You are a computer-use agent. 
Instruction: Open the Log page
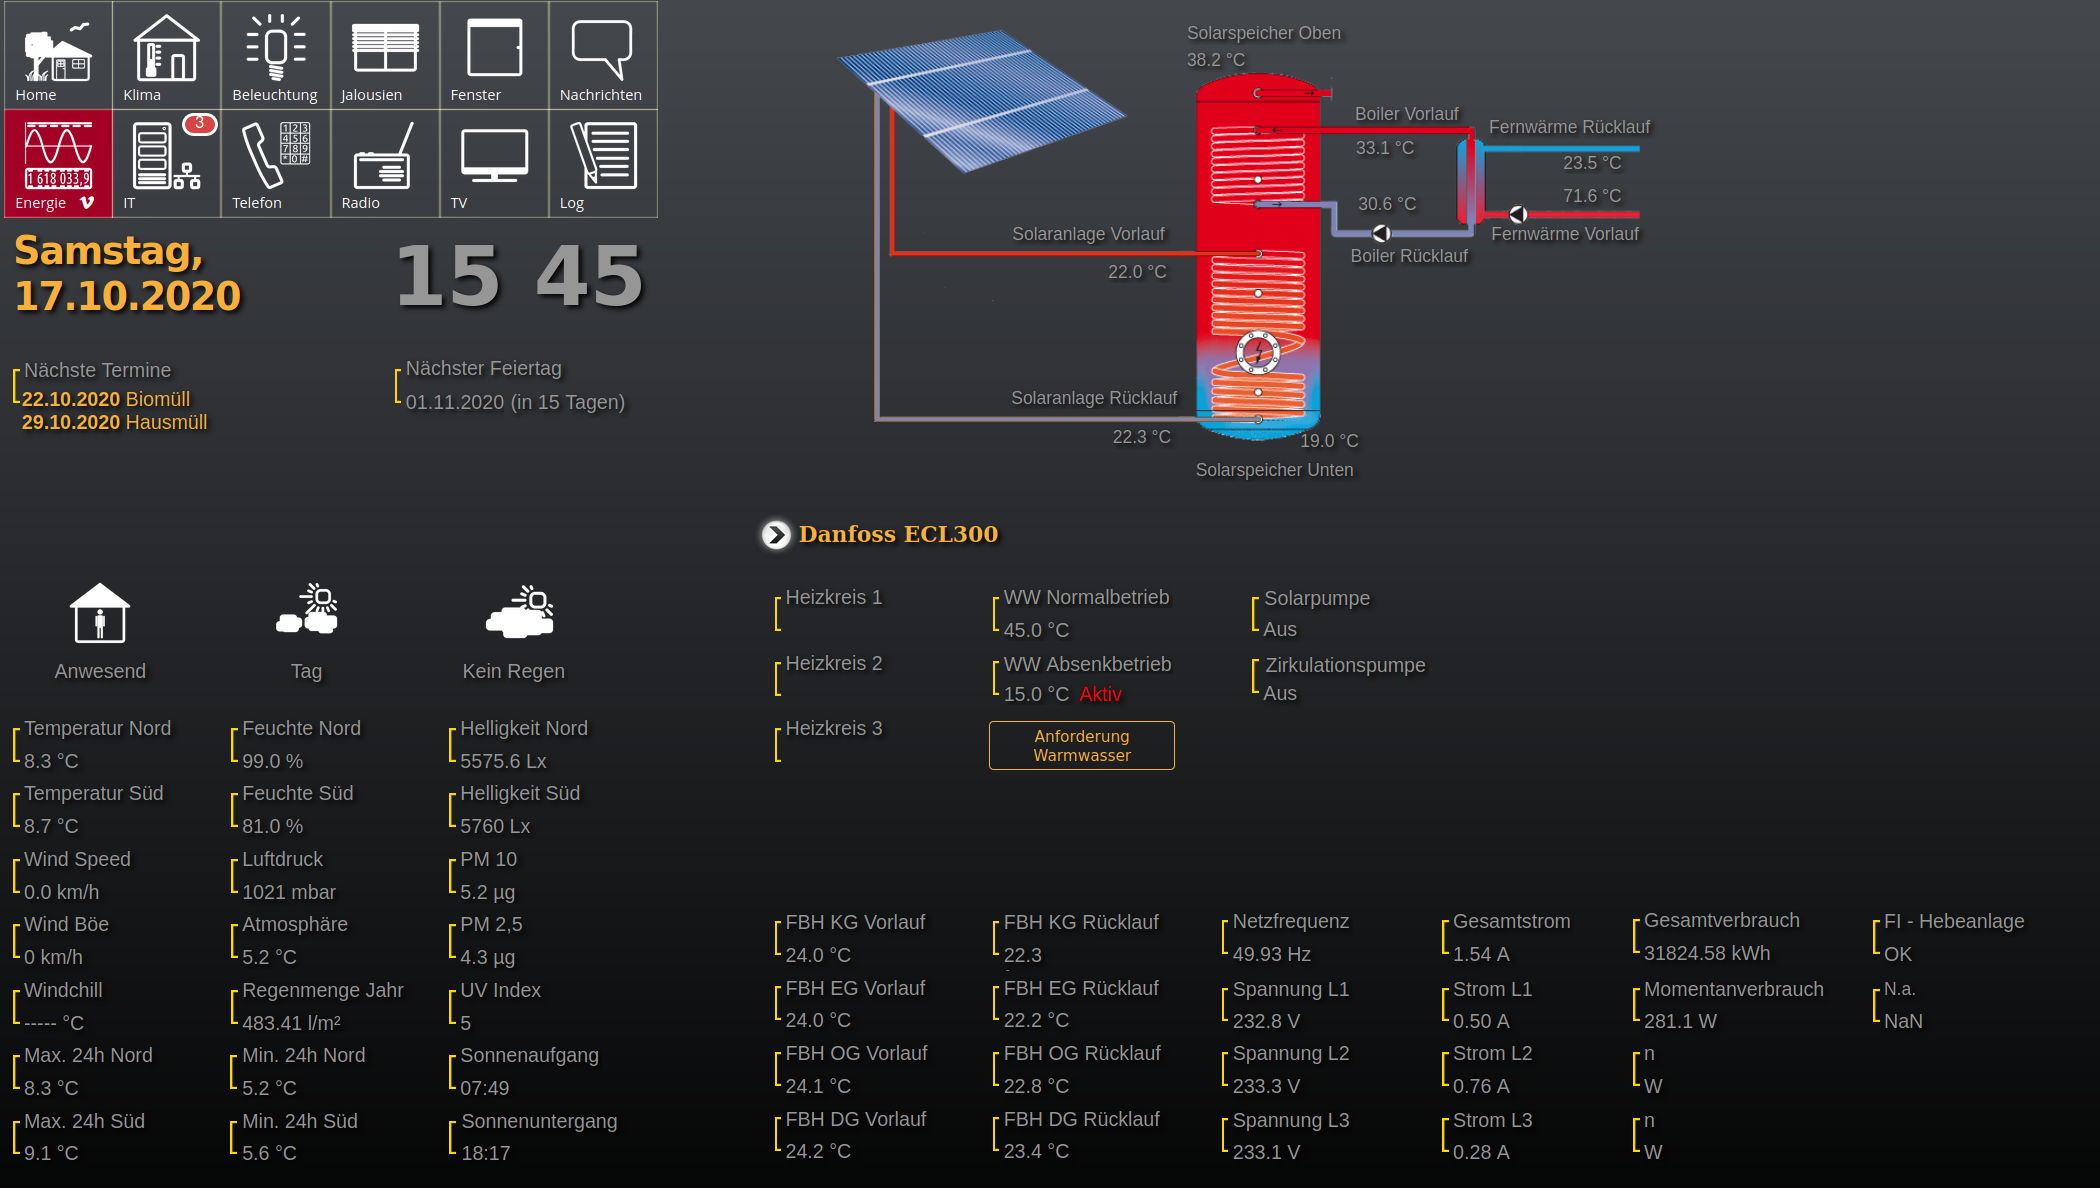(x=602, y=163)
